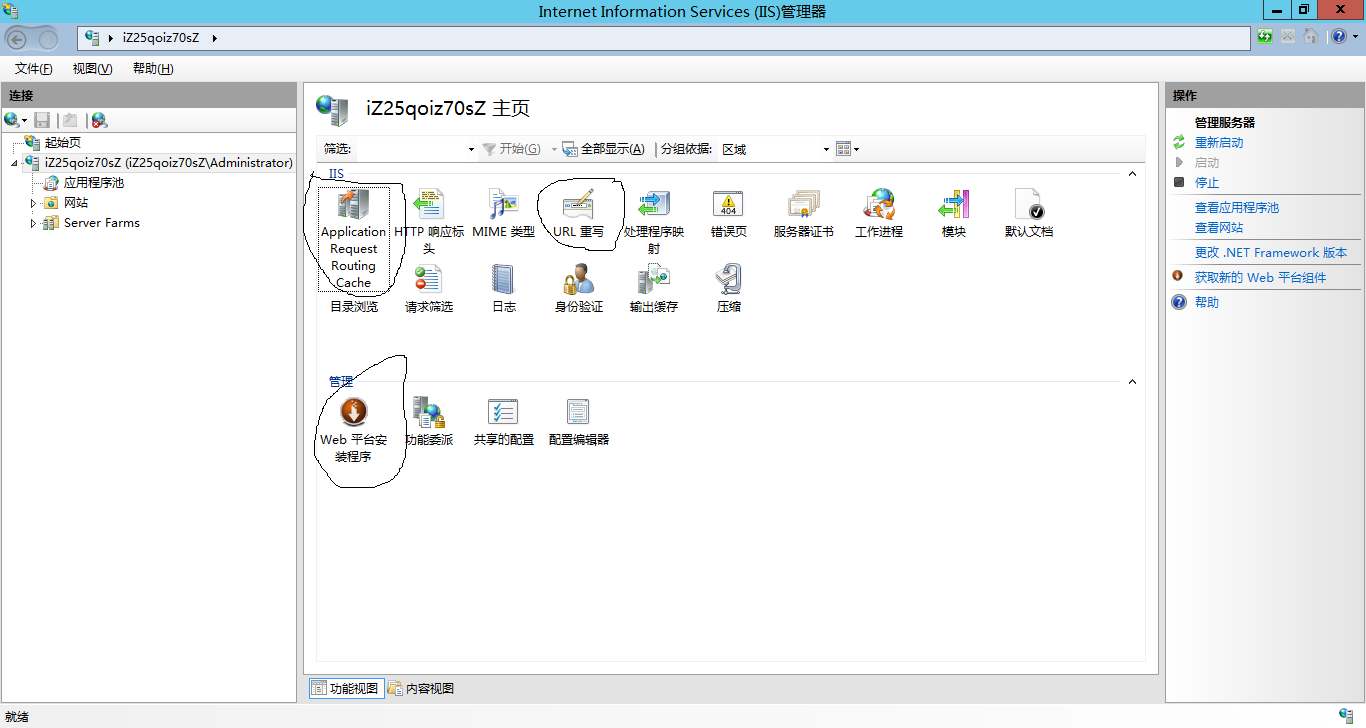Open the 错误页 404 icon

pos(728,205)
